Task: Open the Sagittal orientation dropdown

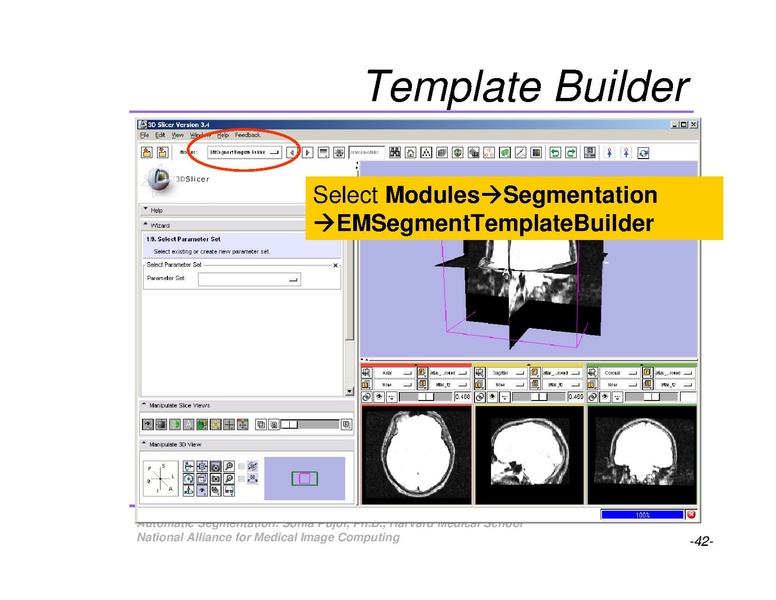Action: tap(506, 373)
